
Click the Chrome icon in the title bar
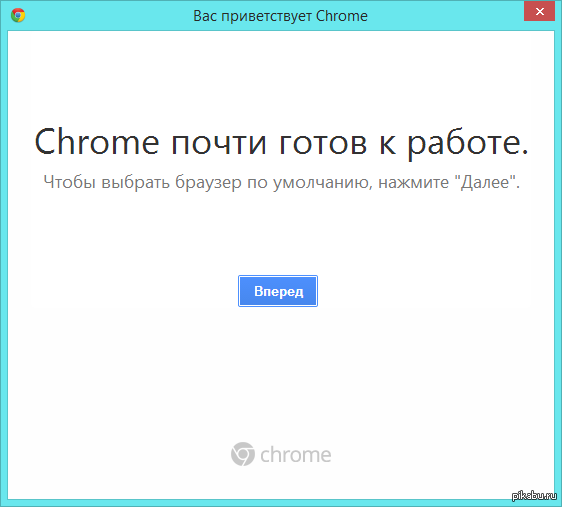tap(18, 15)
